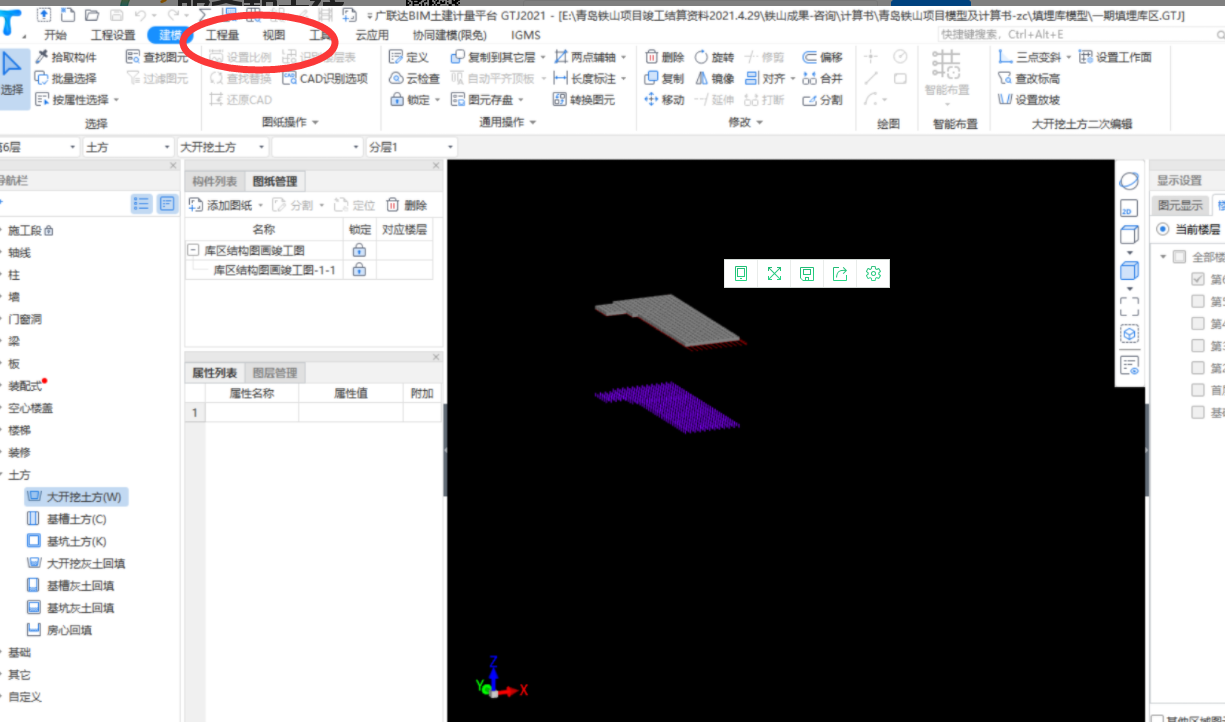
Task: Click fullscreen arrows in floating toolbar
Action: [x=774, y=273]
